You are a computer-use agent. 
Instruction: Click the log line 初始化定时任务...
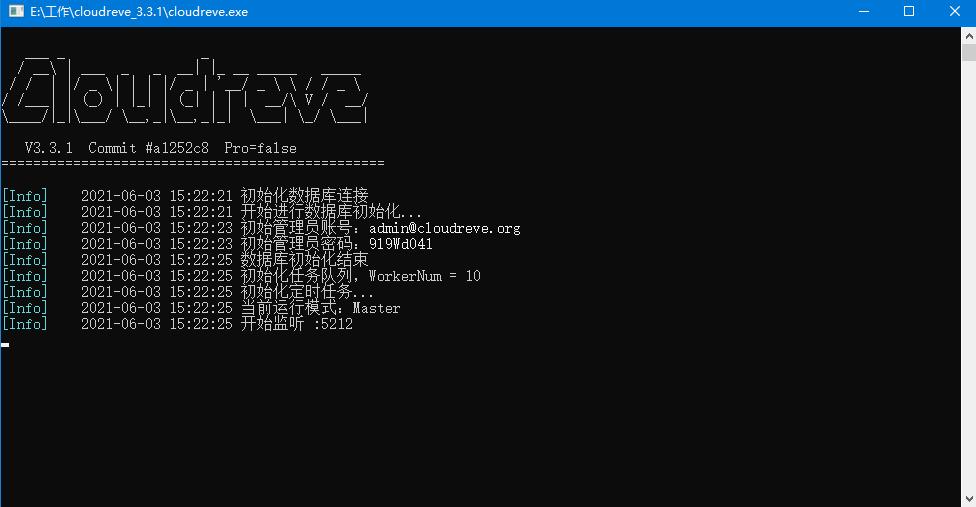tap(306, 292)
